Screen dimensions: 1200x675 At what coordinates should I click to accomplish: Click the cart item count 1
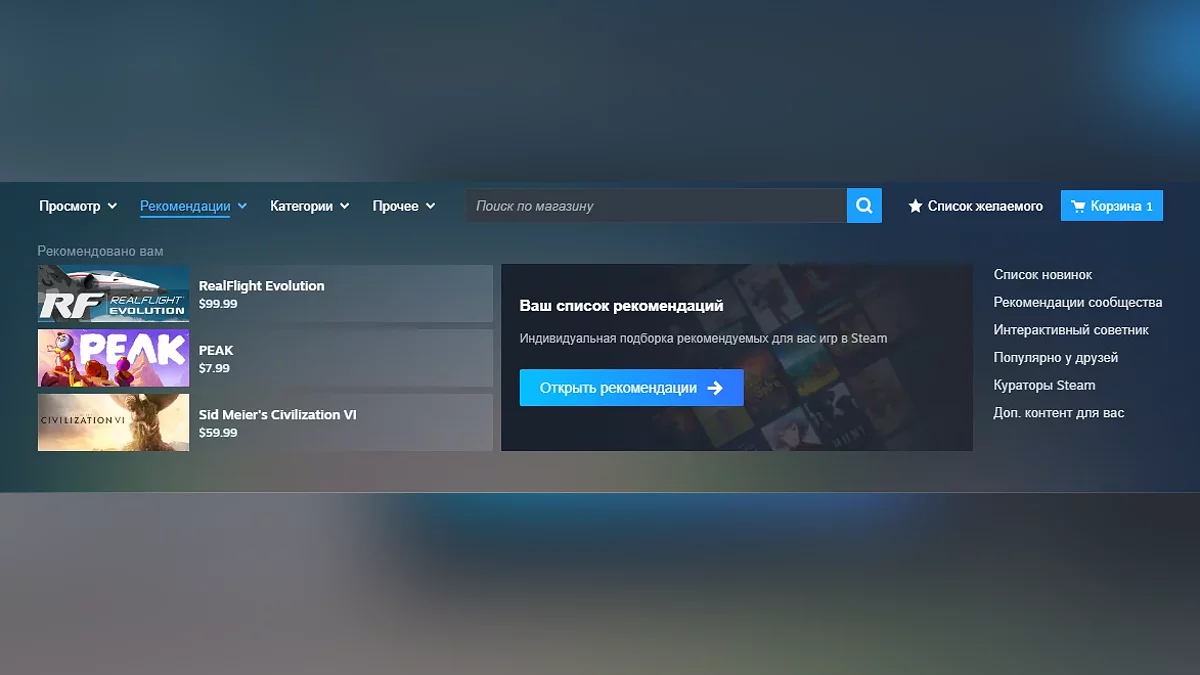coord(1149,207)
